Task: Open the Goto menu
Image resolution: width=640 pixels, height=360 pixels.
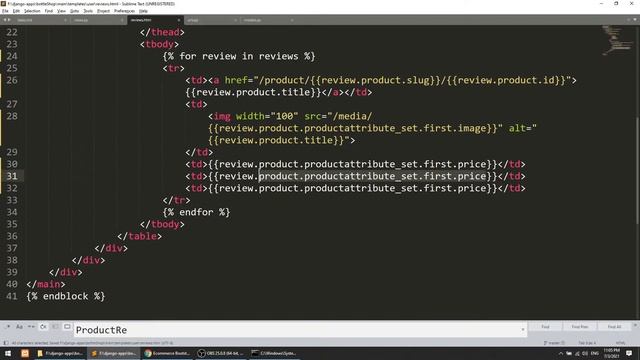Action: click(74, 11)
